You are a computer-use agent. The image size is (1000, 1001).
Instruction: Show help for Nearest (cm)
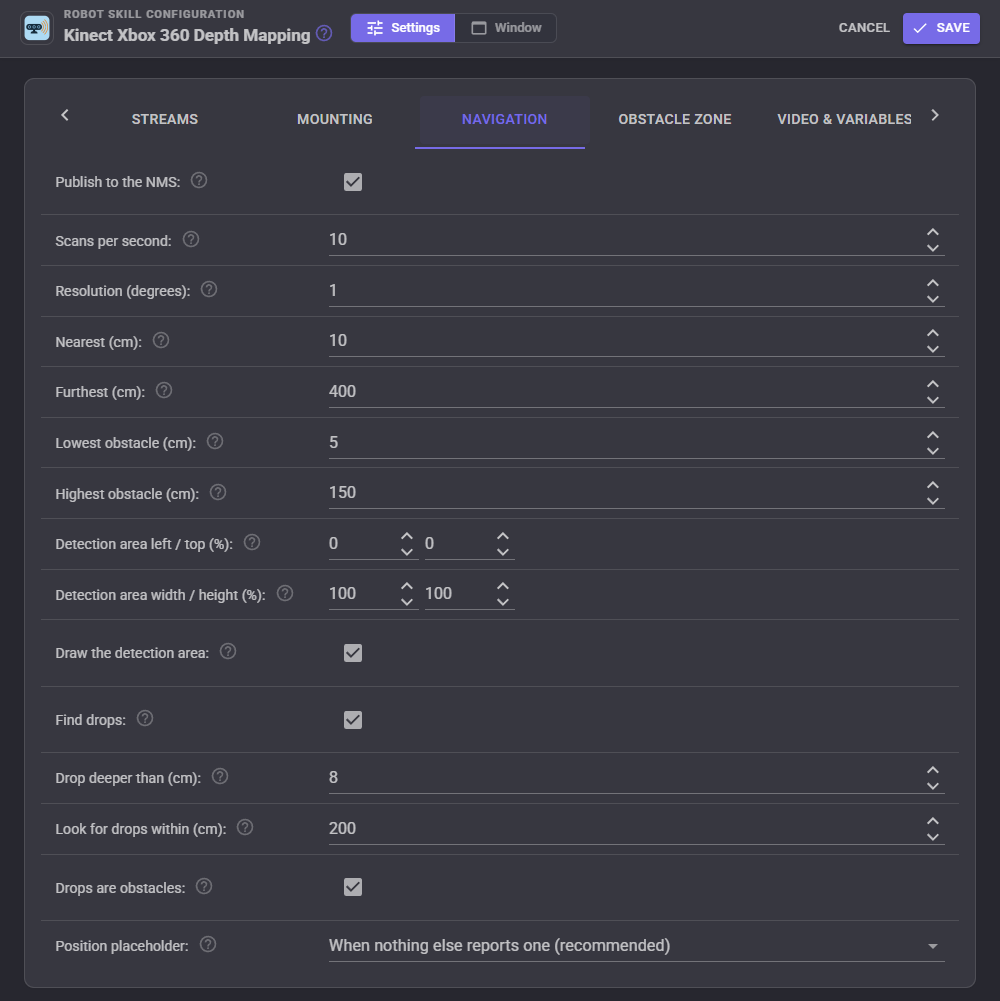[161, 340]
